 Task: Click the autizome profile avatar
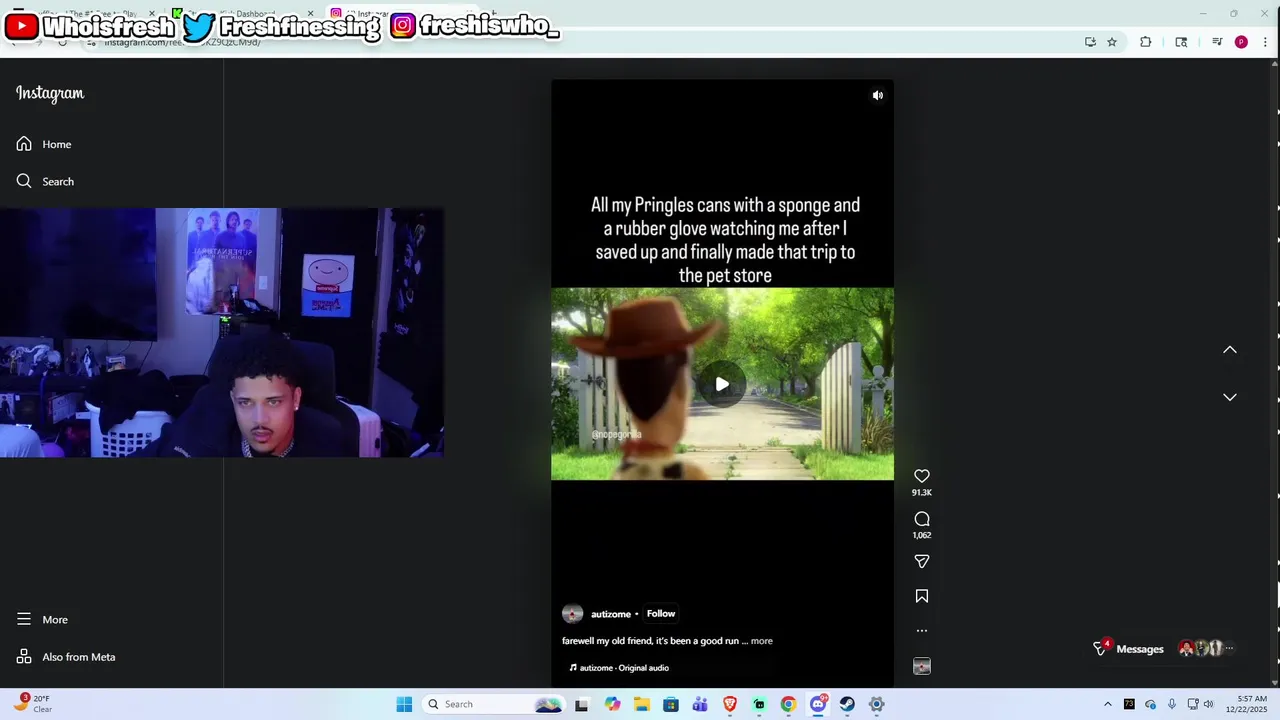point(573,614)
